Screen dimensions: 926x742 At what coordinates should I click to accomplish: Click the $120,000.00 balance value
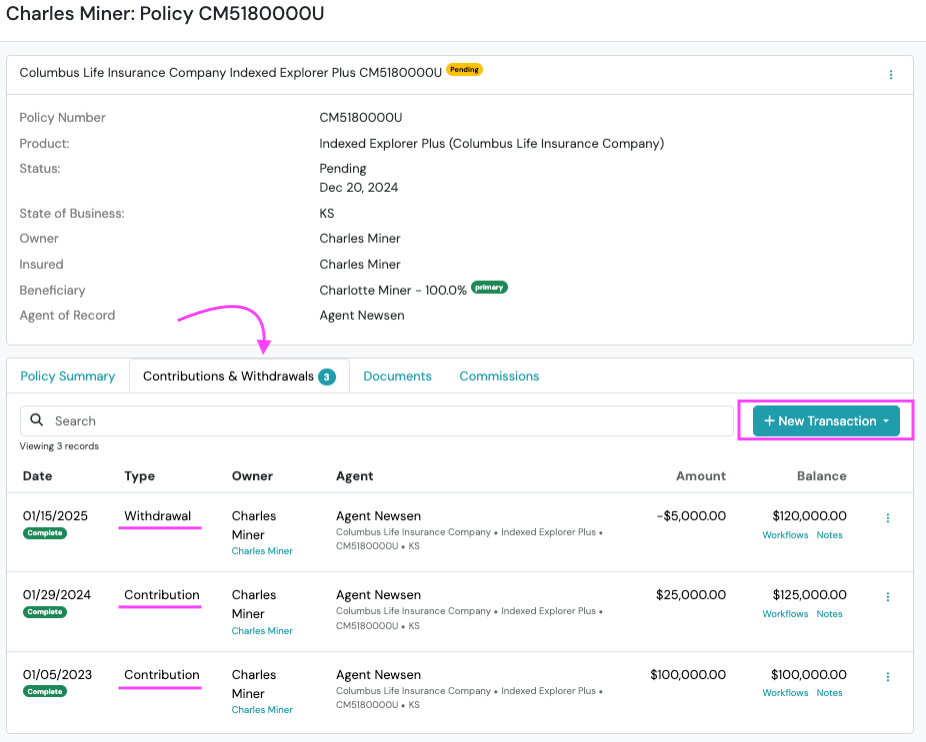810,516
